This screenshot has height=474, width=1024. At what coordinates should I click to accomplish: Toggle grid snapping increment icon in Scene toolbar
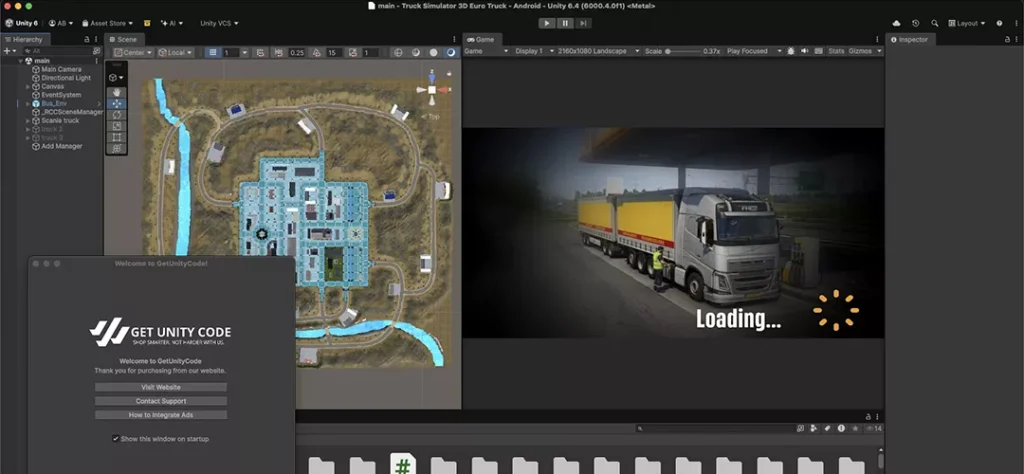coord(261,52)
